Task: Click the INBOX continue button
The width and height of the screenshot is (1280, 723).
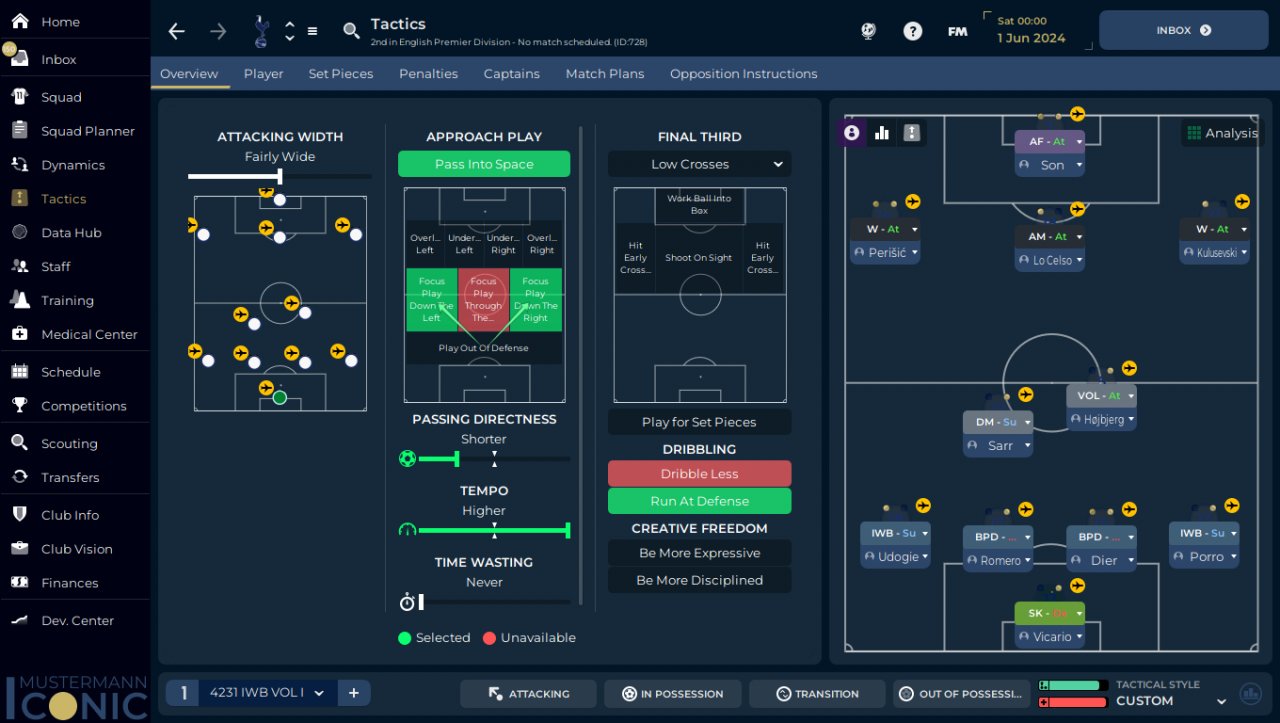Action: point(1184,30)
